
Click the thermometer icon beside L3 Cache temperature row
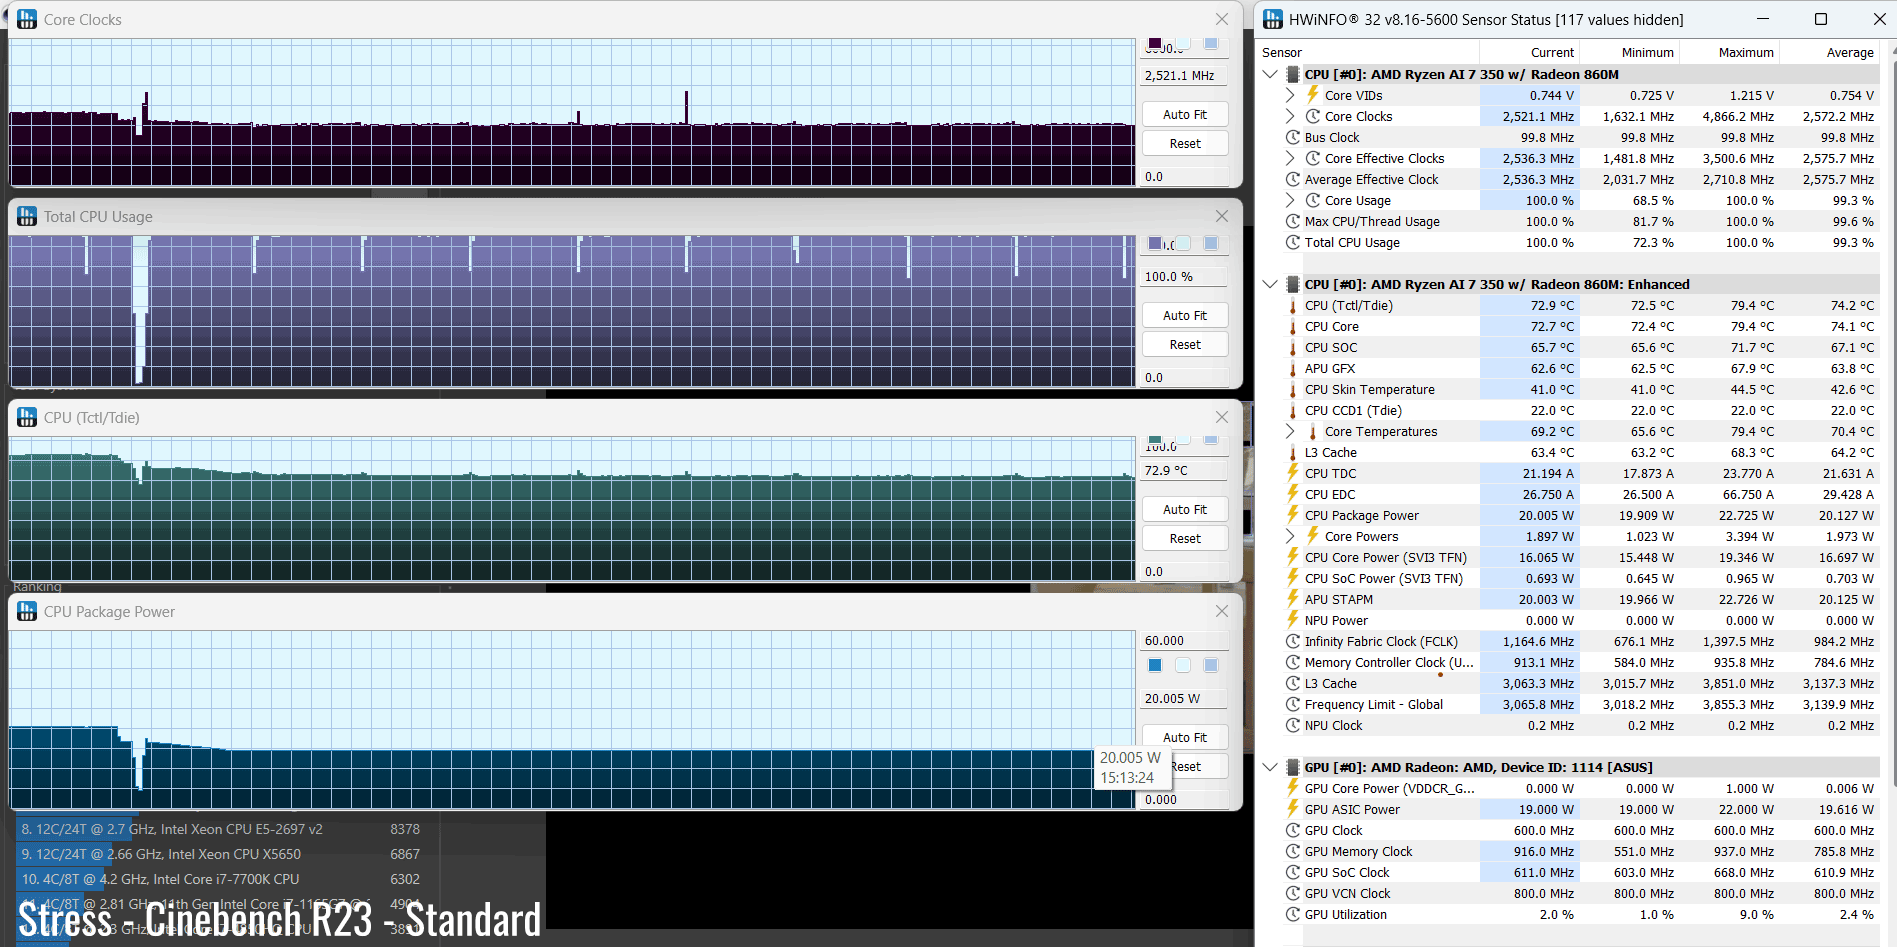(1293, 452)
